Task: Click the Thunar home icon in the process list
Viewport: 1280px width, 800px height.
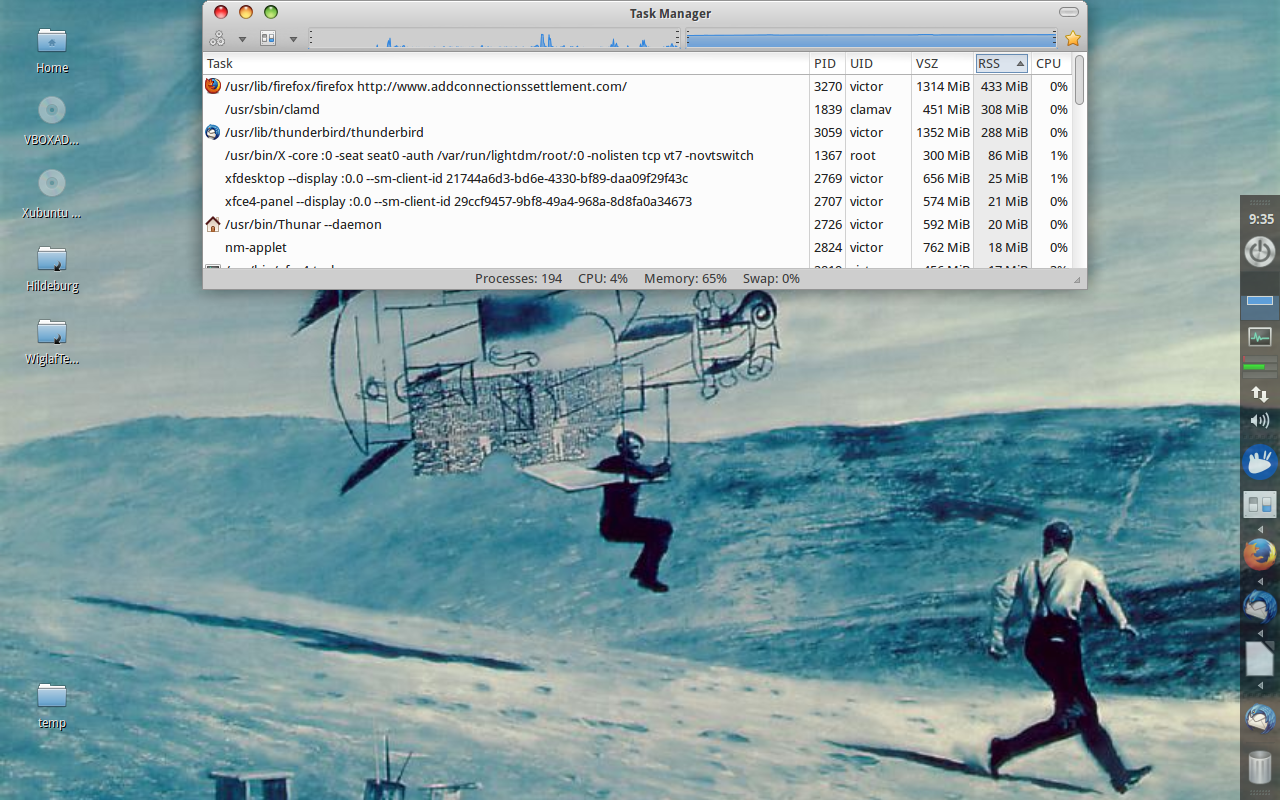Action: tap(212, 224)
